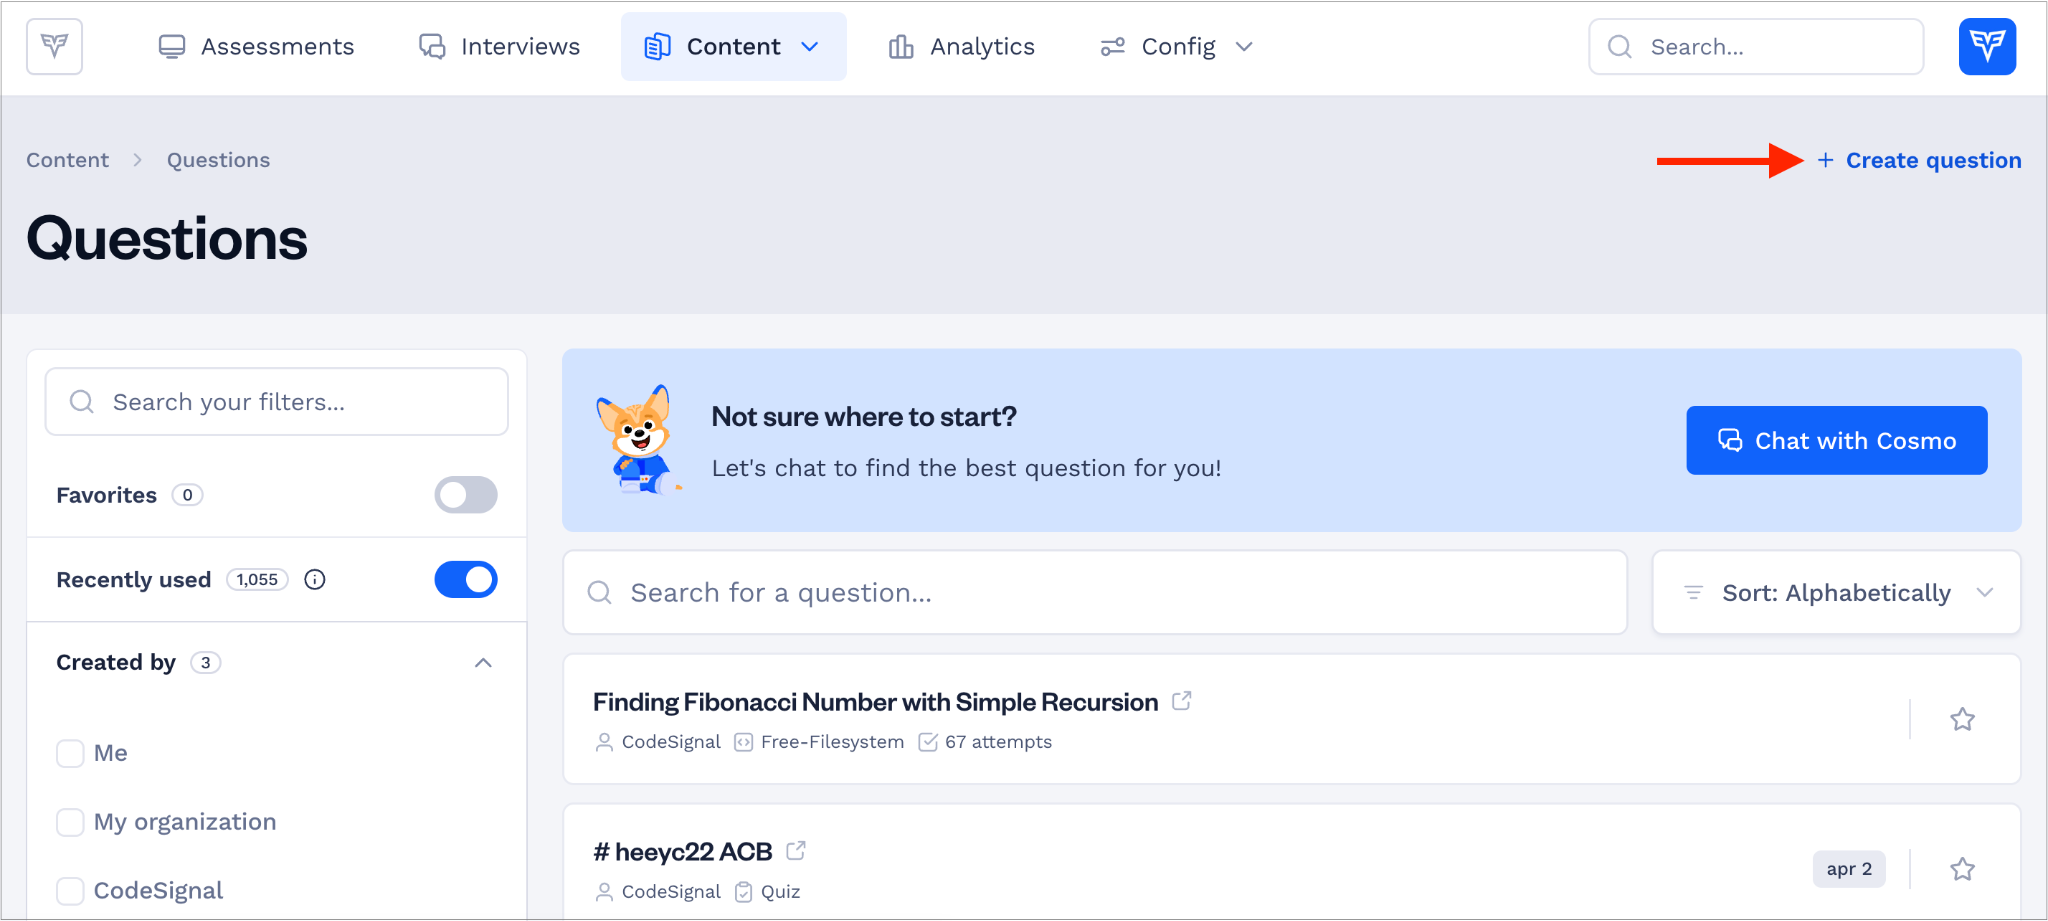Go to the Assessments tab
Screen dimensions: 2048x921
(256, 47)
